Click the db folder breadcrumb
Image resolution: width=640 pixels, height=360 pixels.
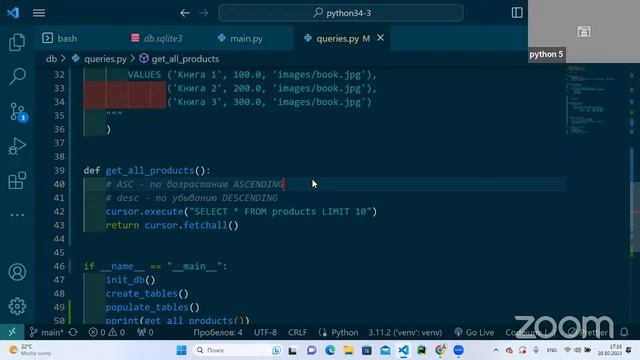(x=51, y=59)
